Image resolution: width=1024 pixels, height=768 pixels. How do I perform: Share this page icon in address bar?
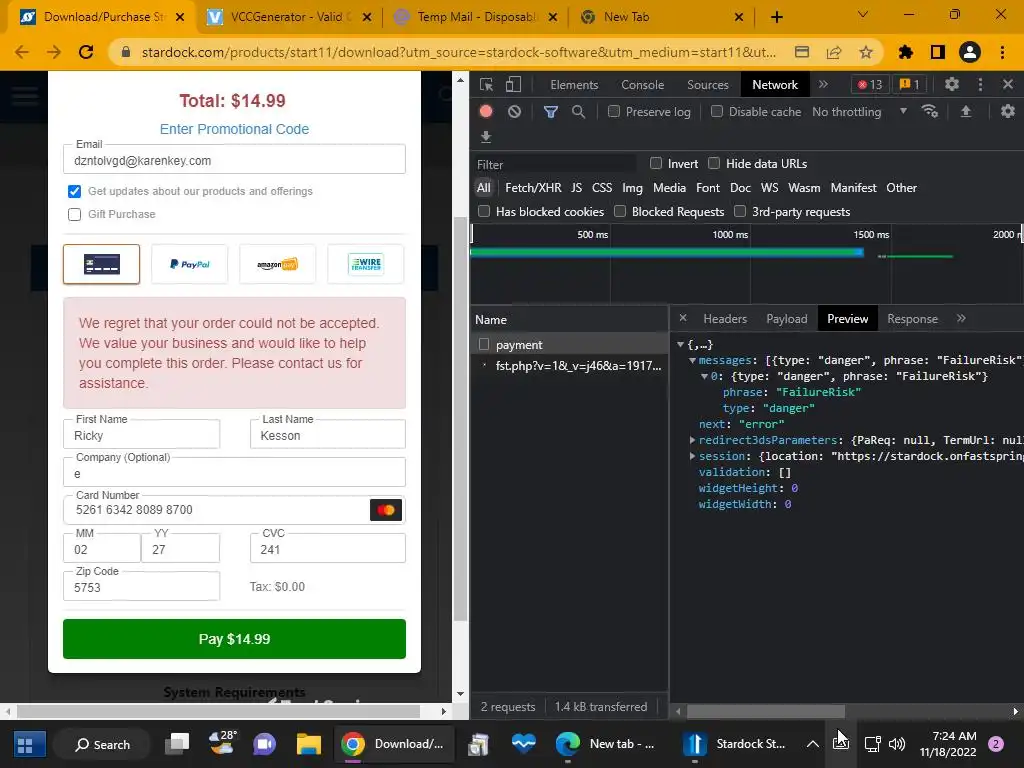pos(834,52)
